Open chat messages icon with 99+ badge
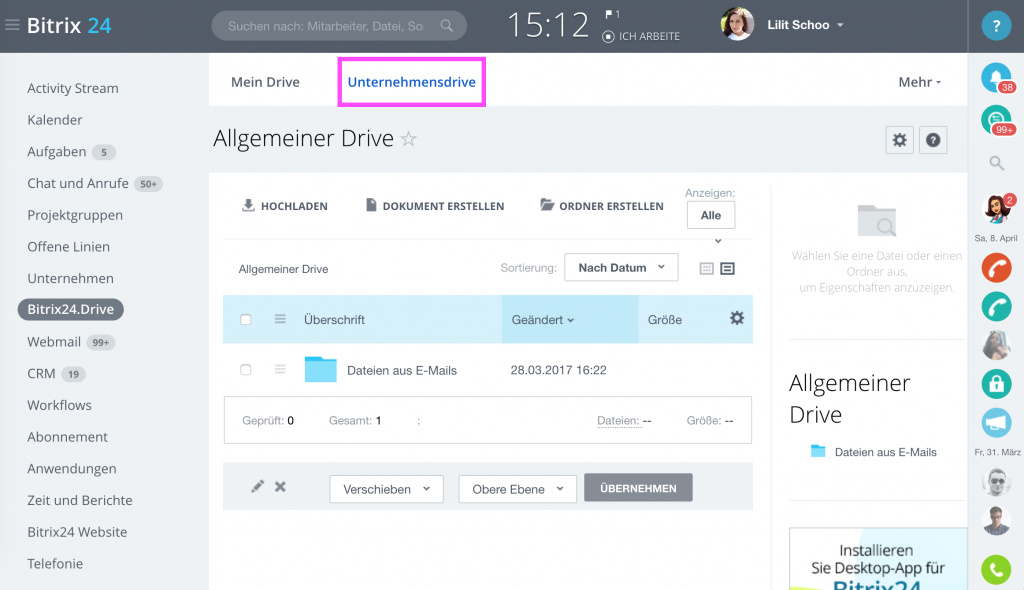This screenshot has width=1024, height=590. [996, 120]
